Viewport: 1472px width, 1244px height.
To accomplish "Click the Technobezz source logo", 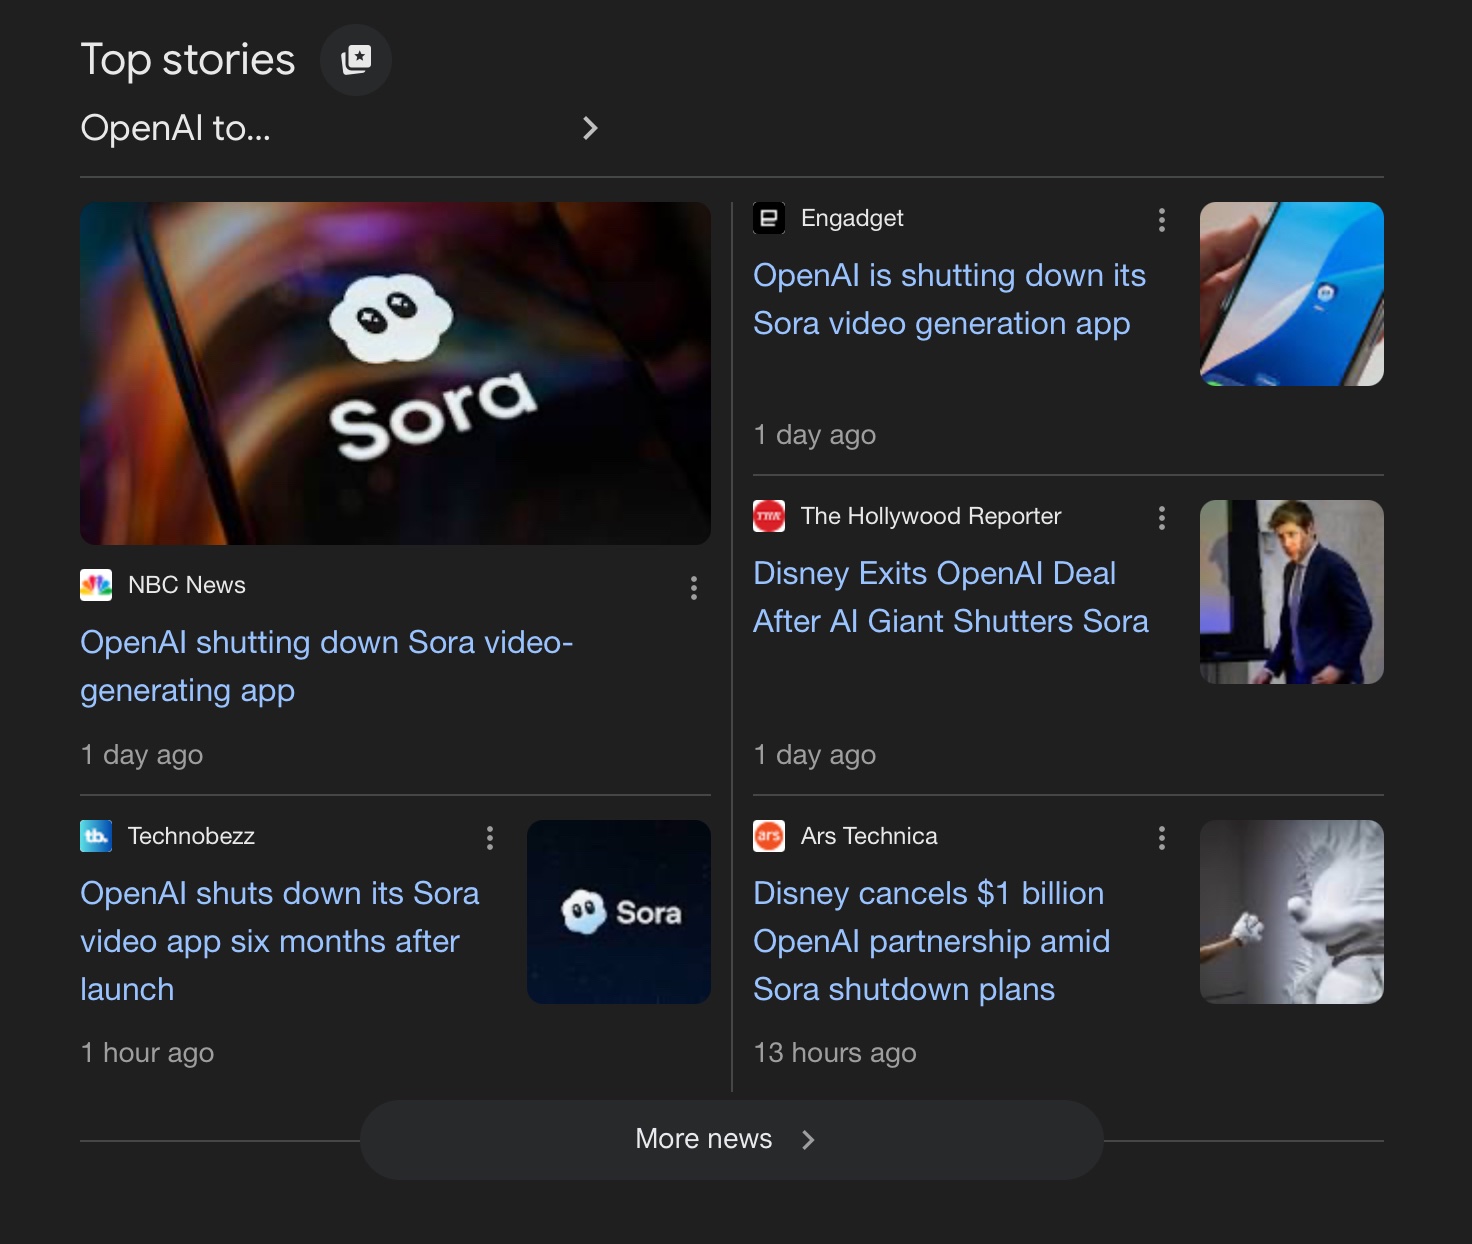I will 96,836.
